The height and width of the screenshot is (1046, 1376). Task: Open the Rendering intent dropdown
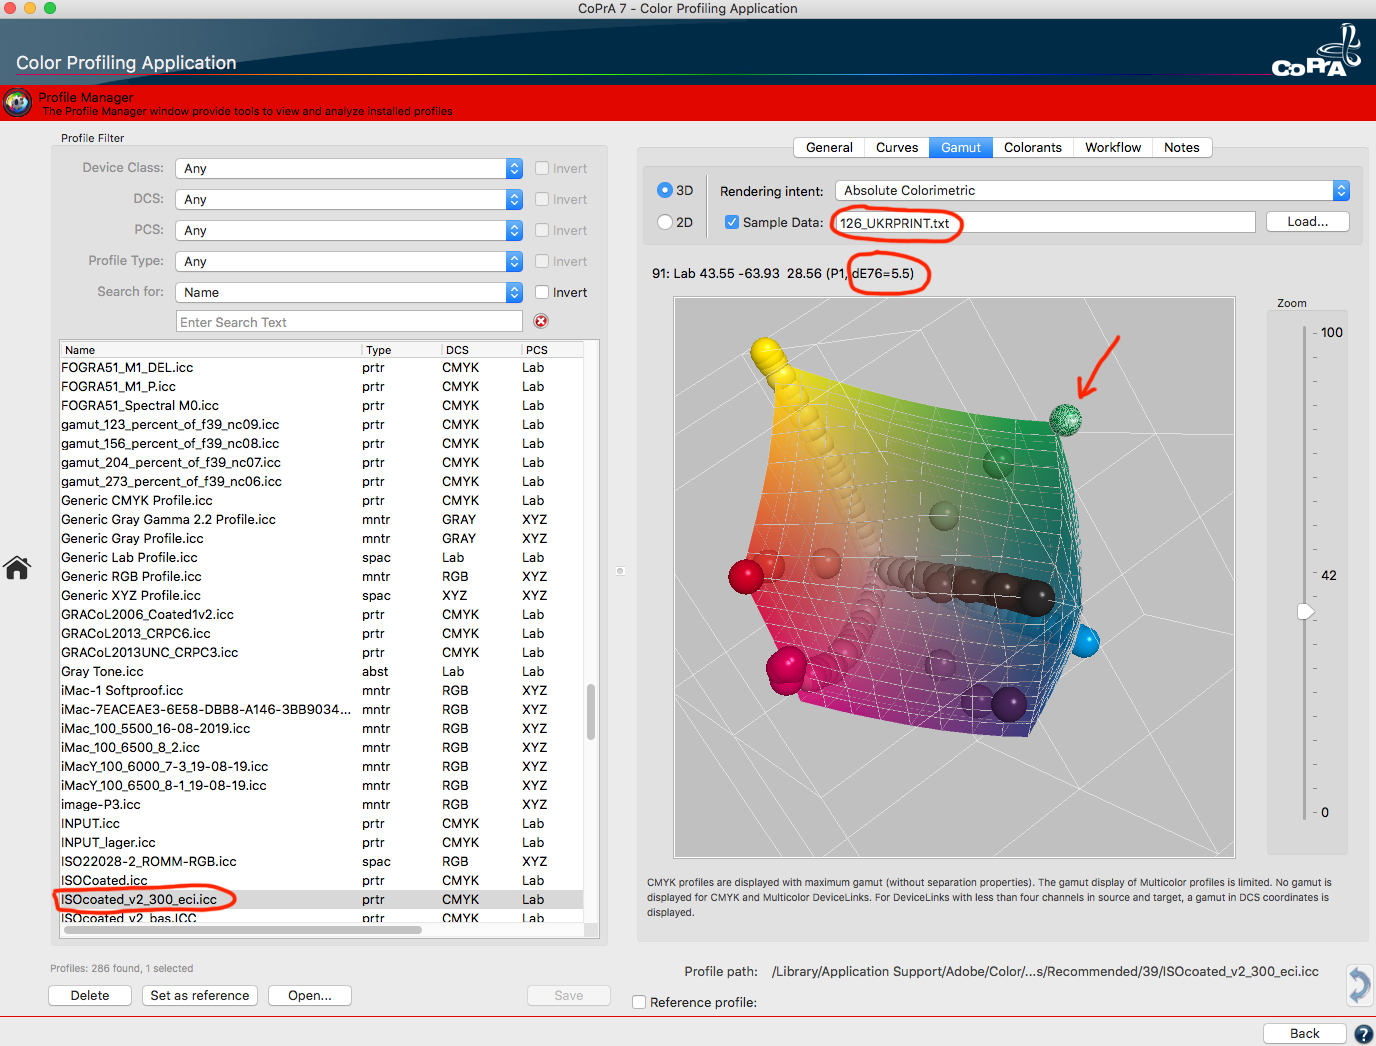[x=1092, y=190]
